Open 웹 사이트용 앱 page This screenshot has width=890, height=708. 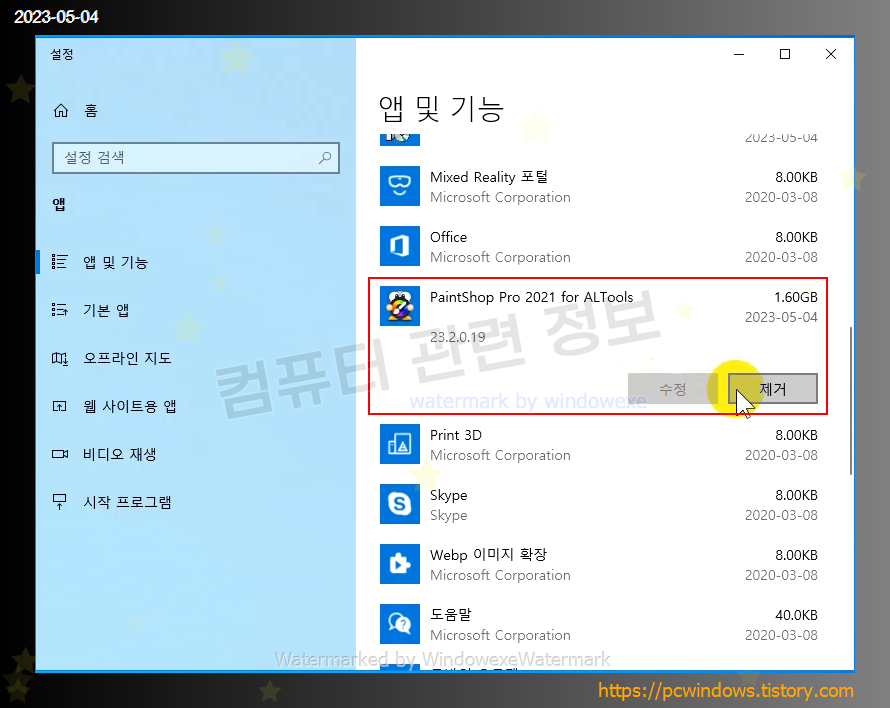[x=130, y=406]
